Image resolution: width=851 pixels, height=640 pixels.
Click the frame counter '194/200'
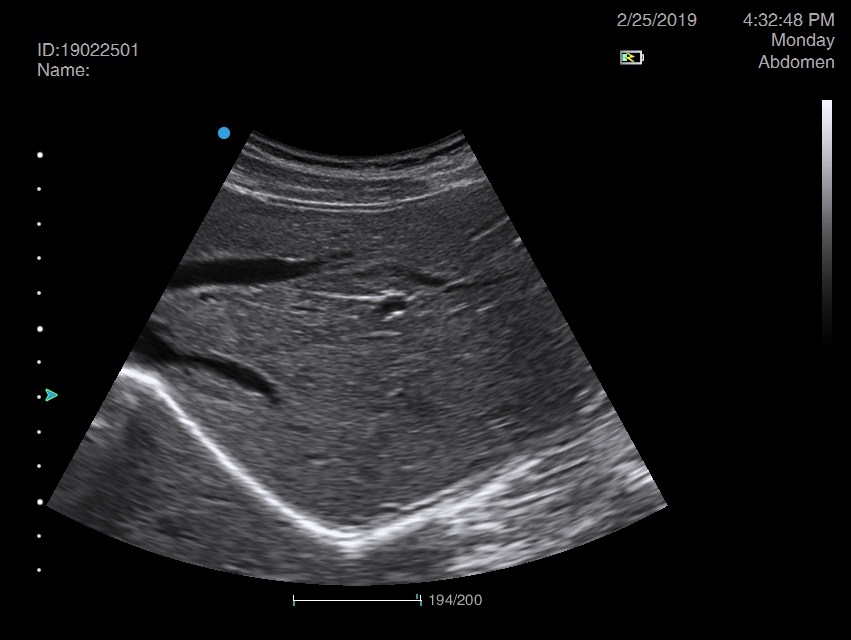pos(455,600)
